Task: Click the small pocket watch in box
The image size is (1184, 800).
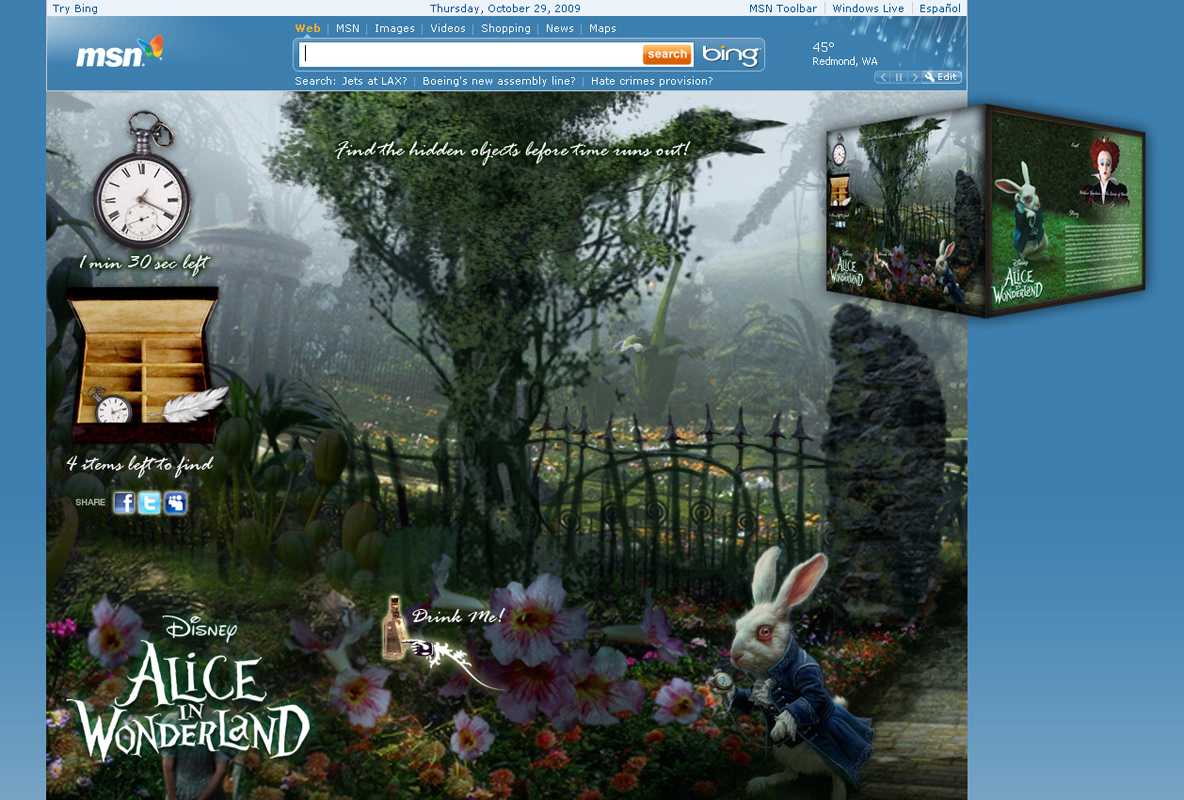Action: [x=111, y=406]
